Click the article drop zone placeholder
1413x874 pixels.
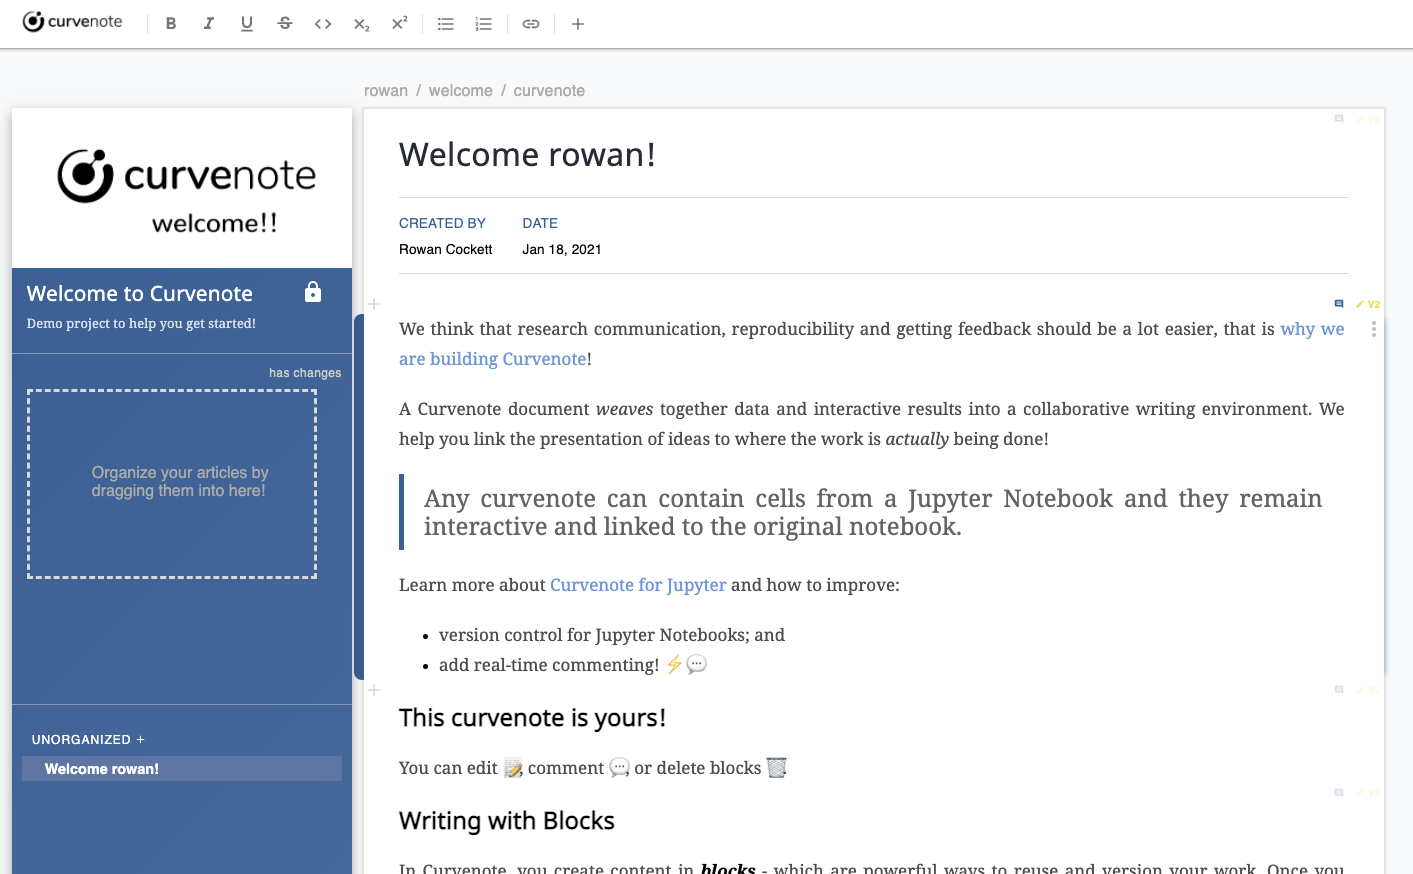(x=172, y=484)
